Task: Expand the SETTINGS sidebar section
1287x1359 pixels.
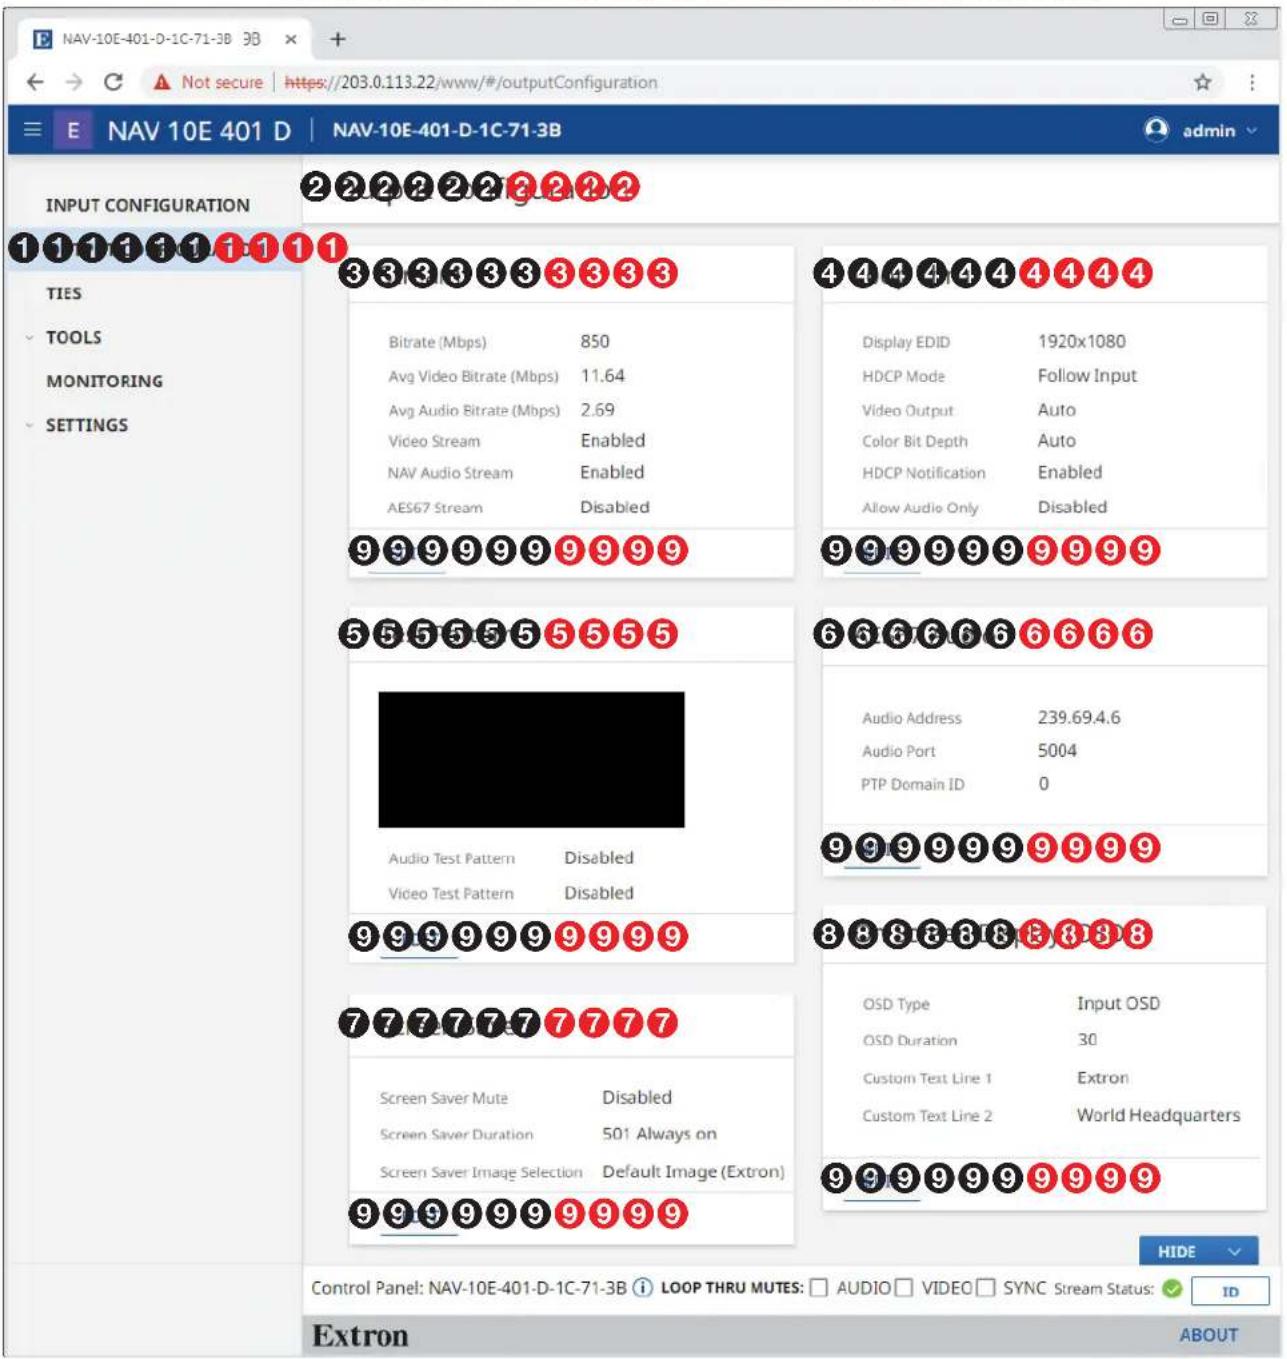Action: click(x=29, y=425)
